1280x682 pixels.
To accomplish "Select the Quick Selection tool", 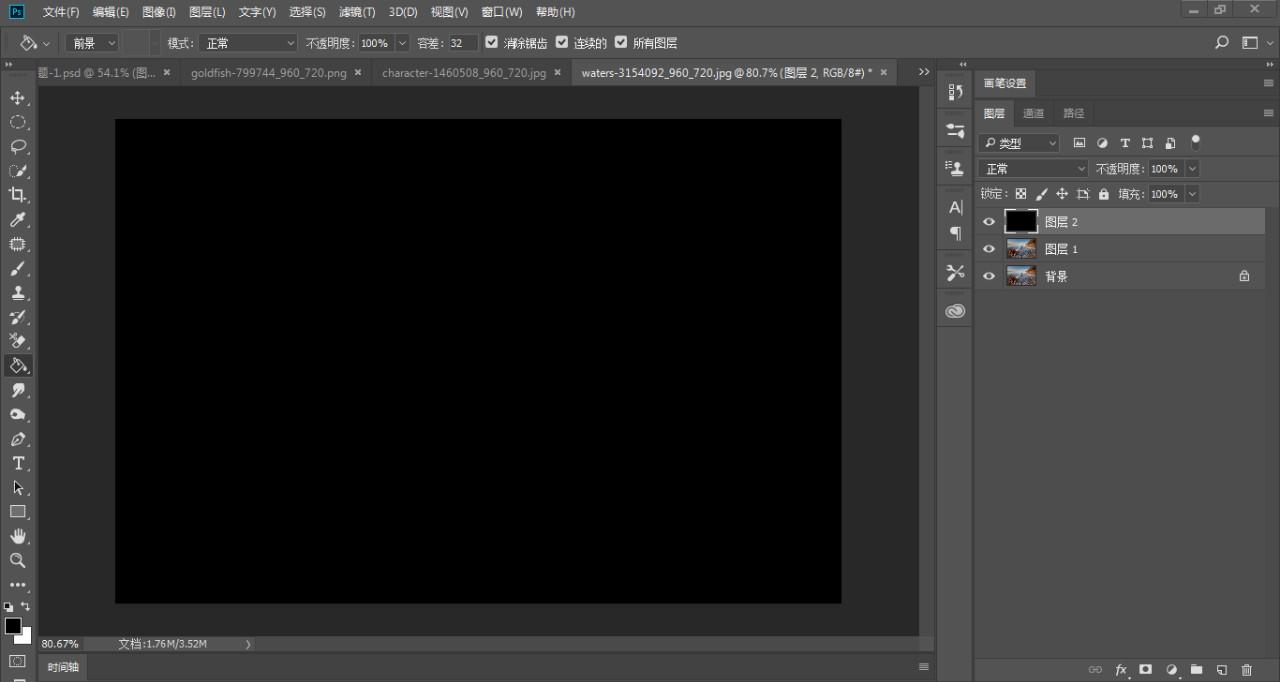I will coord(17,171).
